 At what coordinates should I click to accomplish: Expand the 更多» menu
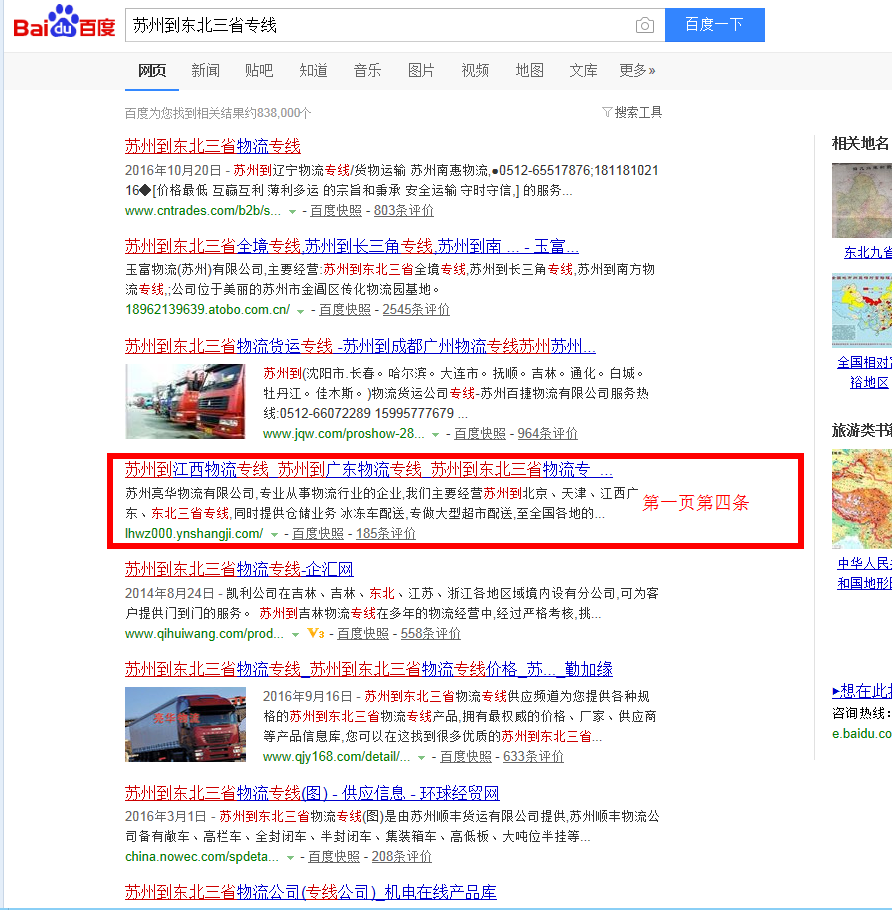[x=637, y=71]
